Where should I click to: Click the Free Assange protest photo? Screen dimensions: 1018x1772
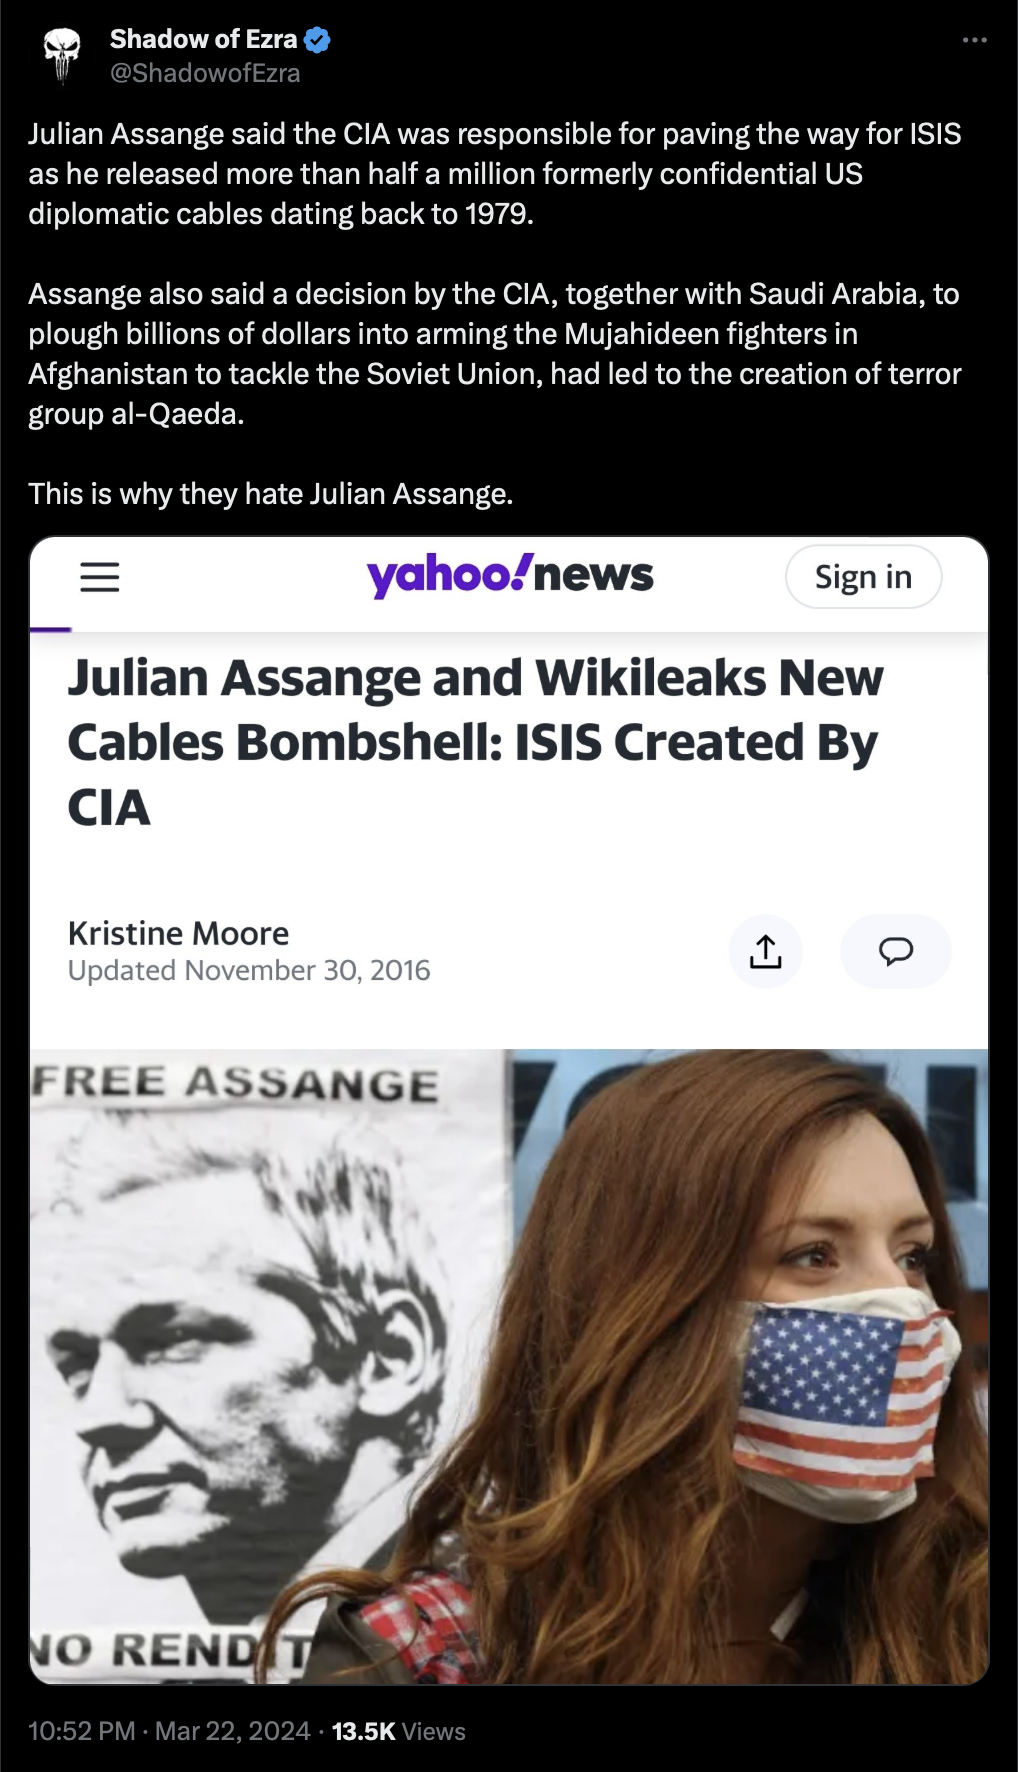(509, 1366)
